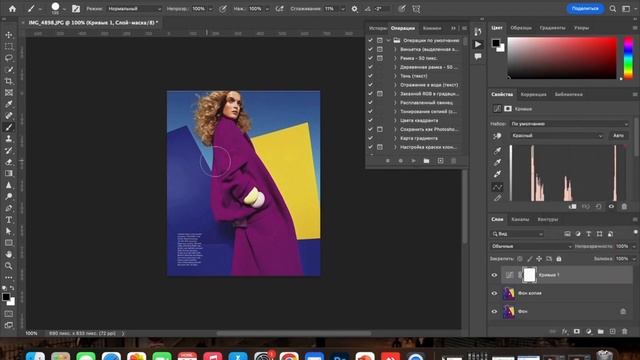This screenshot has width=640, height=360.
Task: Open the brush settings panel icon
Action: pos(76,9)
